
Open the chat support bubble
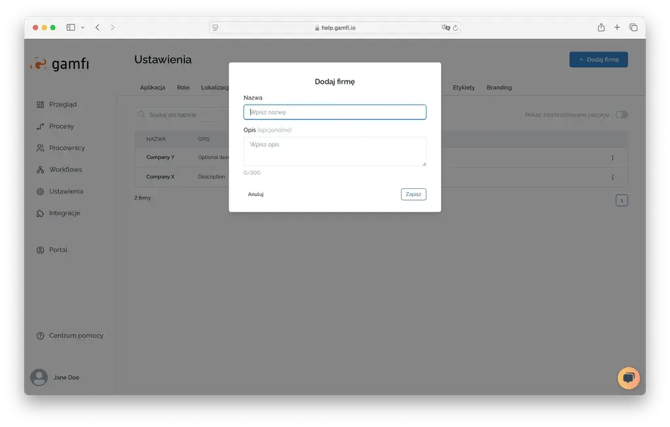coord(628,377)
